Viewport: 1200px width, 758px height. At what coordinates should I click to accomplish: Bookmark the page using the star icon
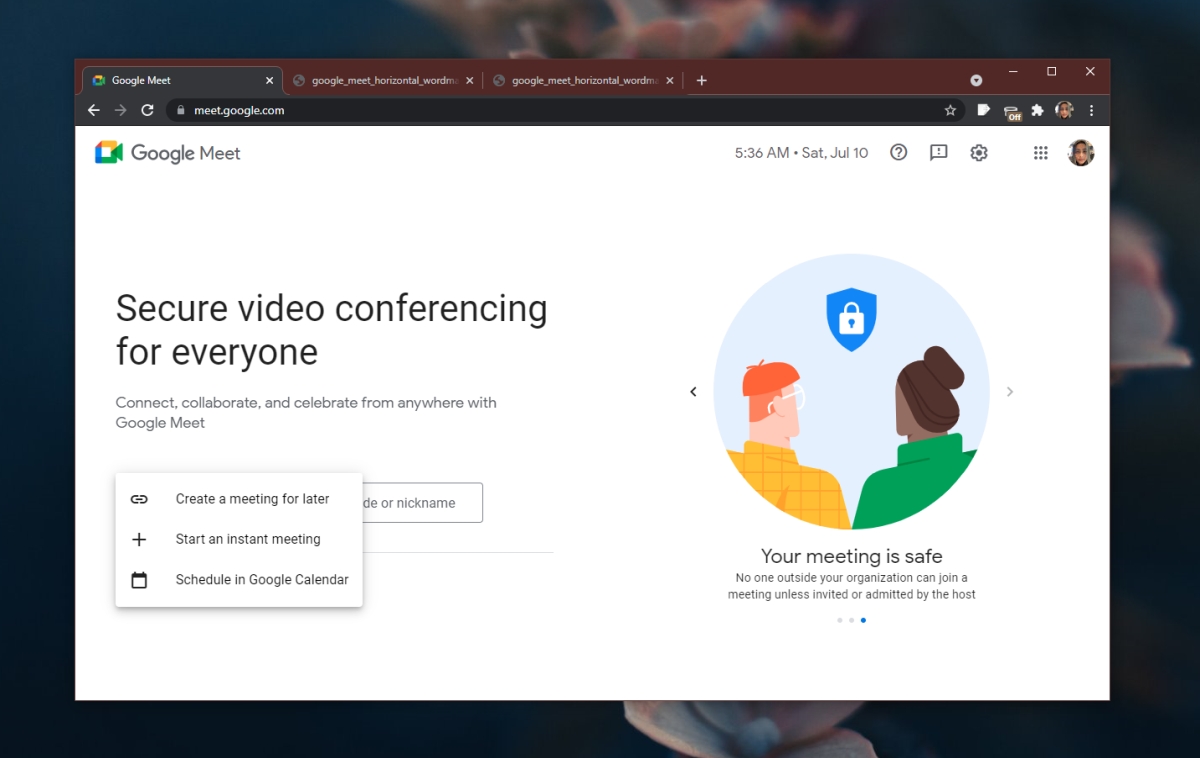(951, 110)
